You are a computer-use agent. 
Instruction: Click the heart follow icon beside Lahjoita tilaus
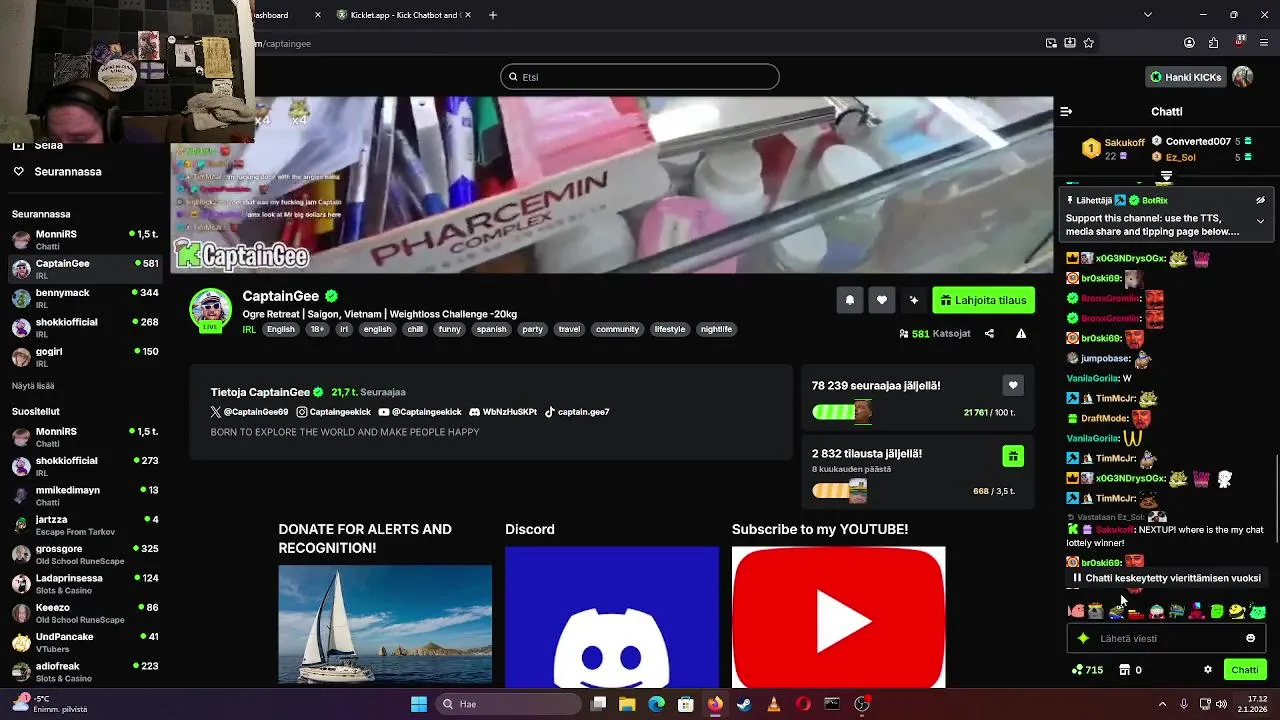(881, 300)
